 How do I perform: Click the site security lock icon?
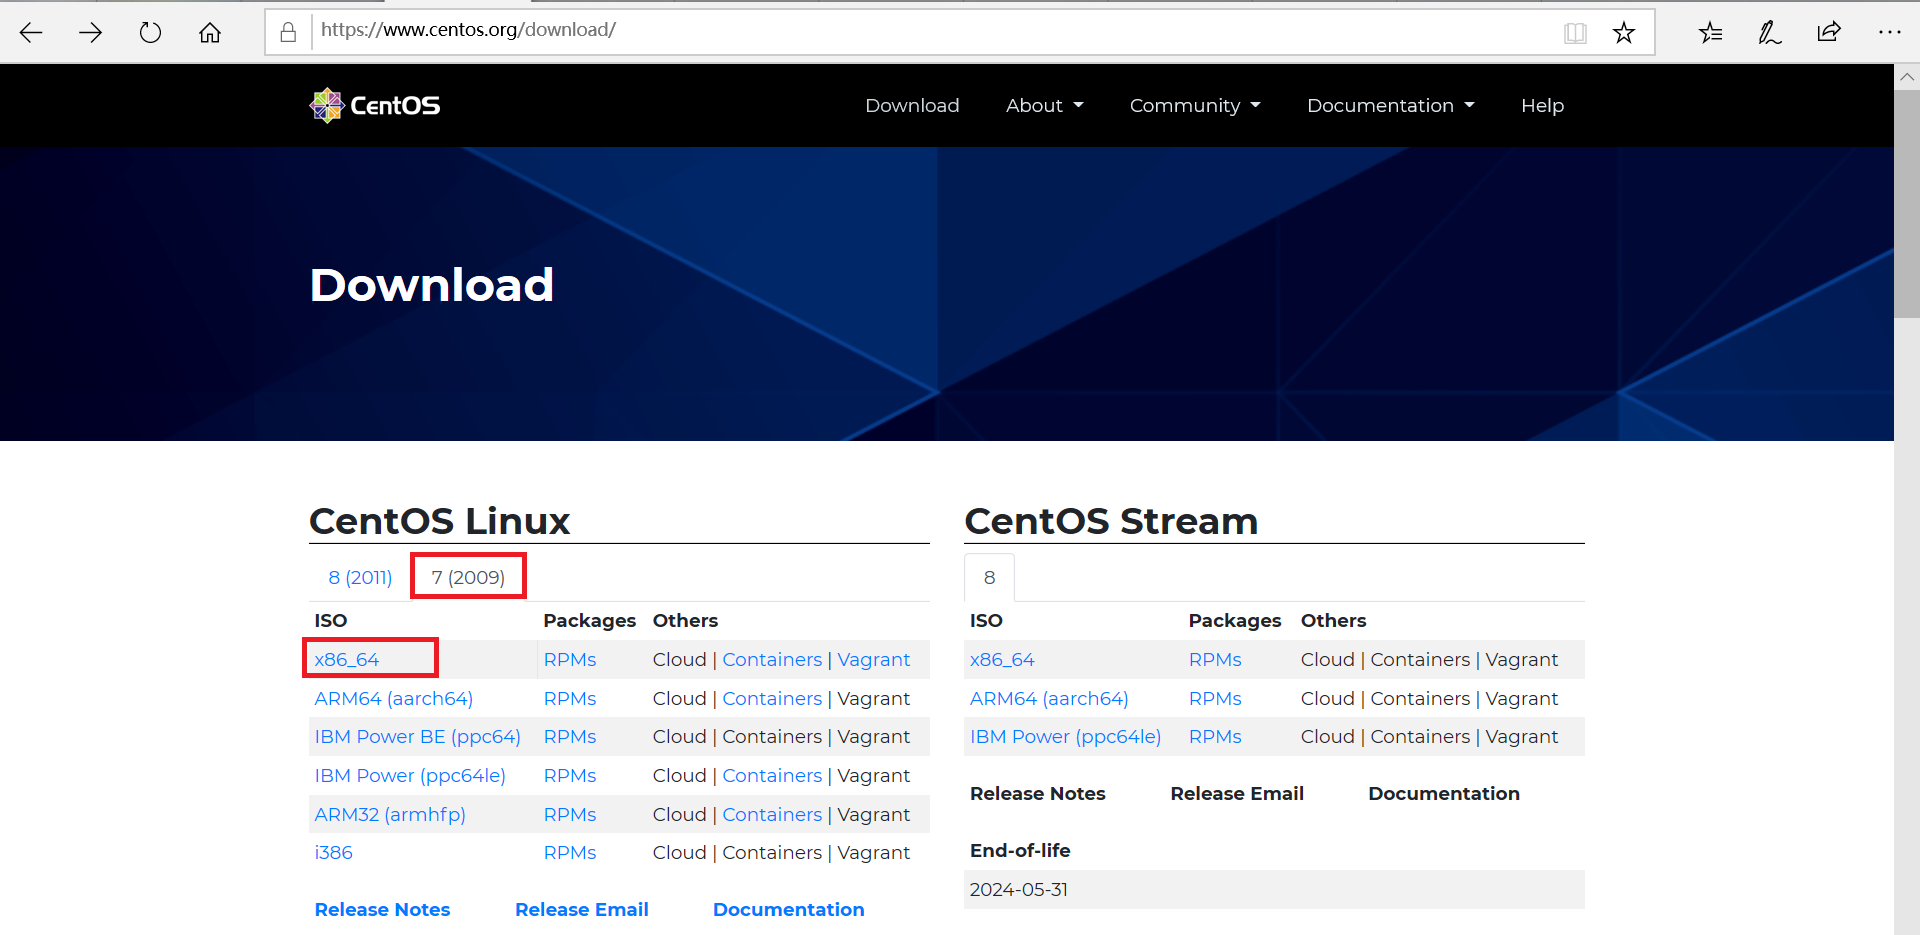click(287, 31)
